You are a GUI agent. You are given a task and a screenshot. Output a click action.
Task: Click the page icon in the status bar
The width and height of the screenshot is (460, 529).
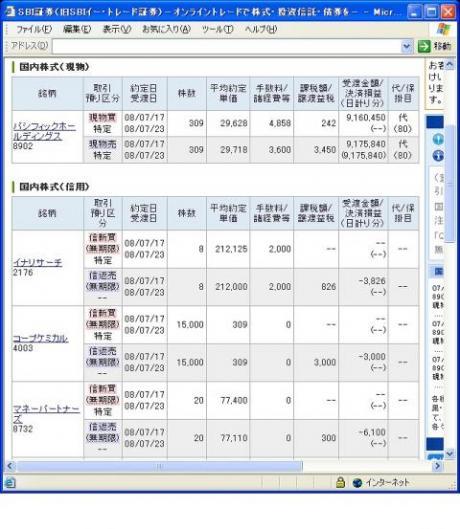[10, 483]
